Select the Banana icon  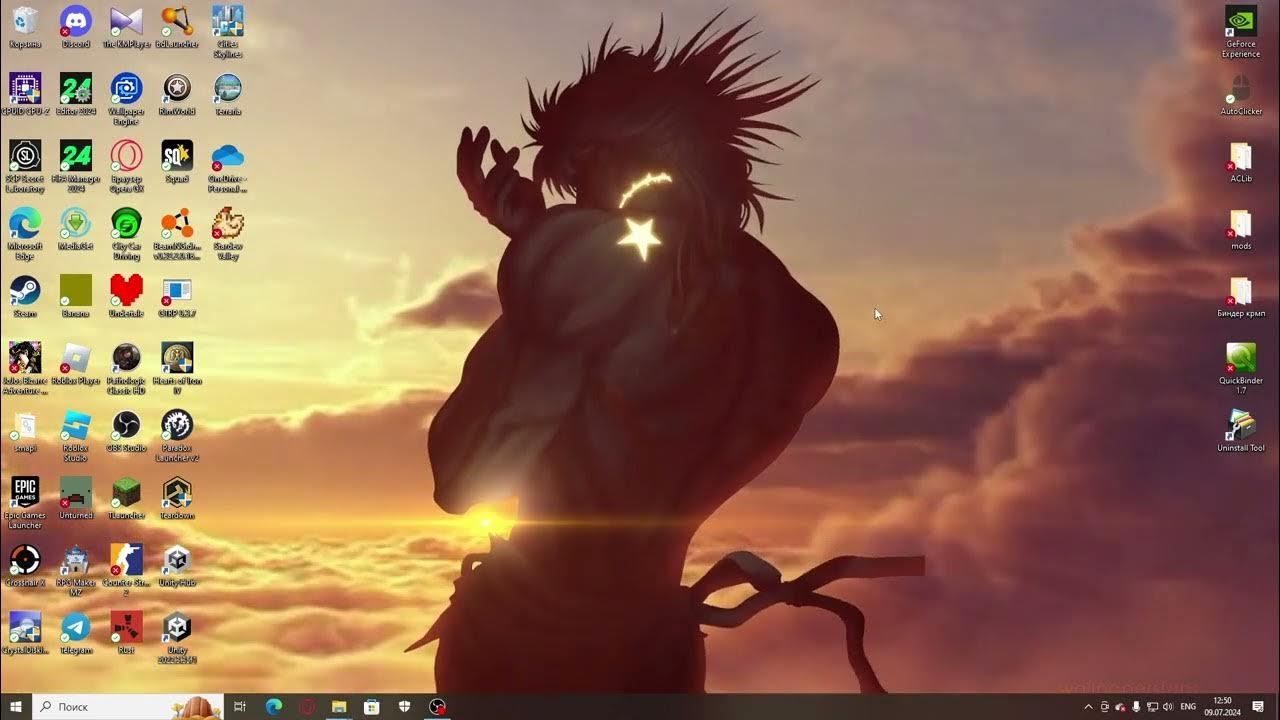pos(76,296)
